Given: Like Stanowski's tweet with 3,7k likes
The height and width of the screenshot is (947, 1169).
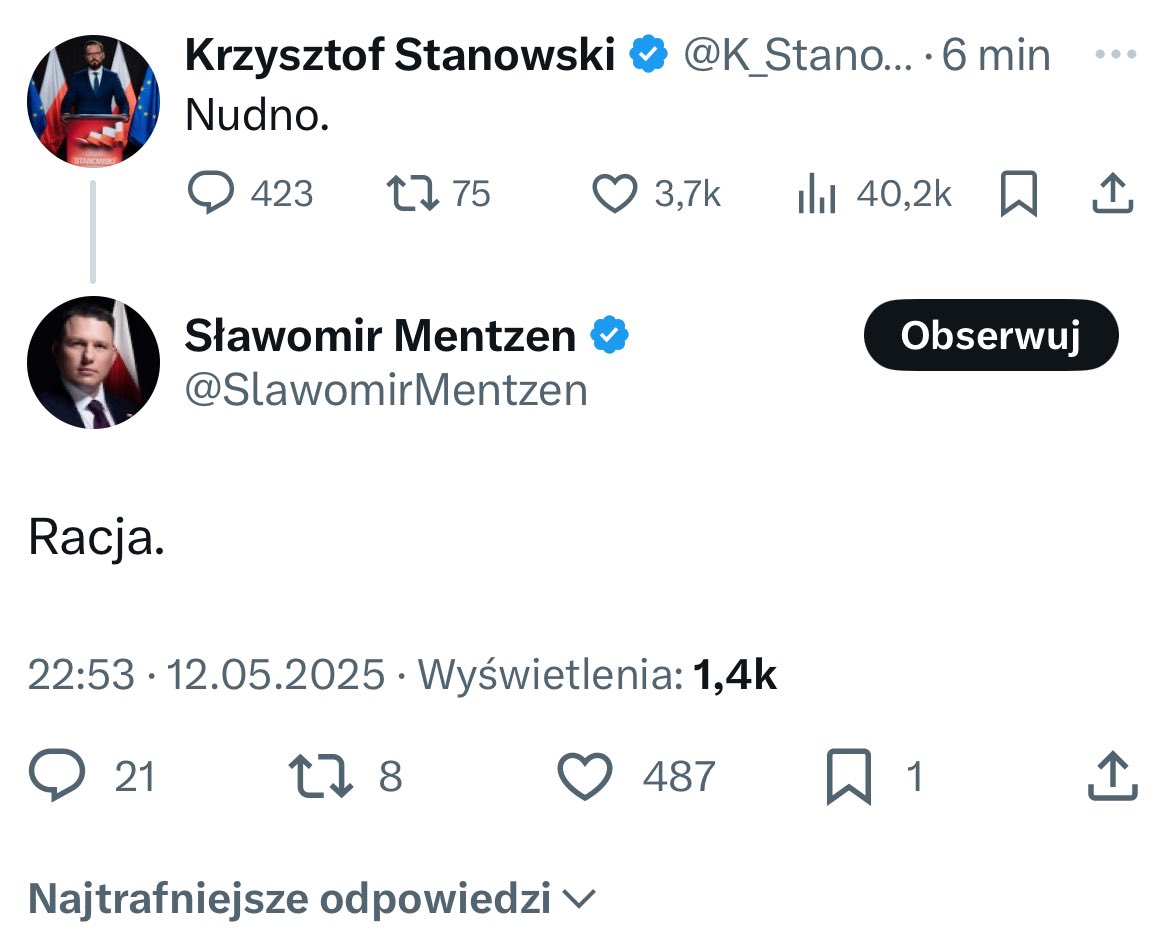Looking at the screenshot, I should point(614,193).
